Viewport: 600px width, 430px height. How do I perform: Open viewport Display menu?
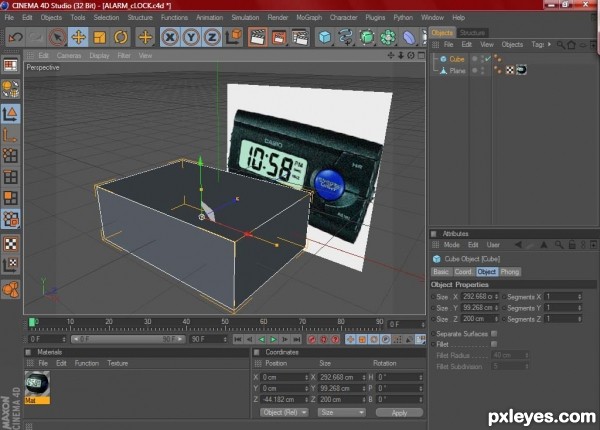pyautogui.click(x=99, y=56)
